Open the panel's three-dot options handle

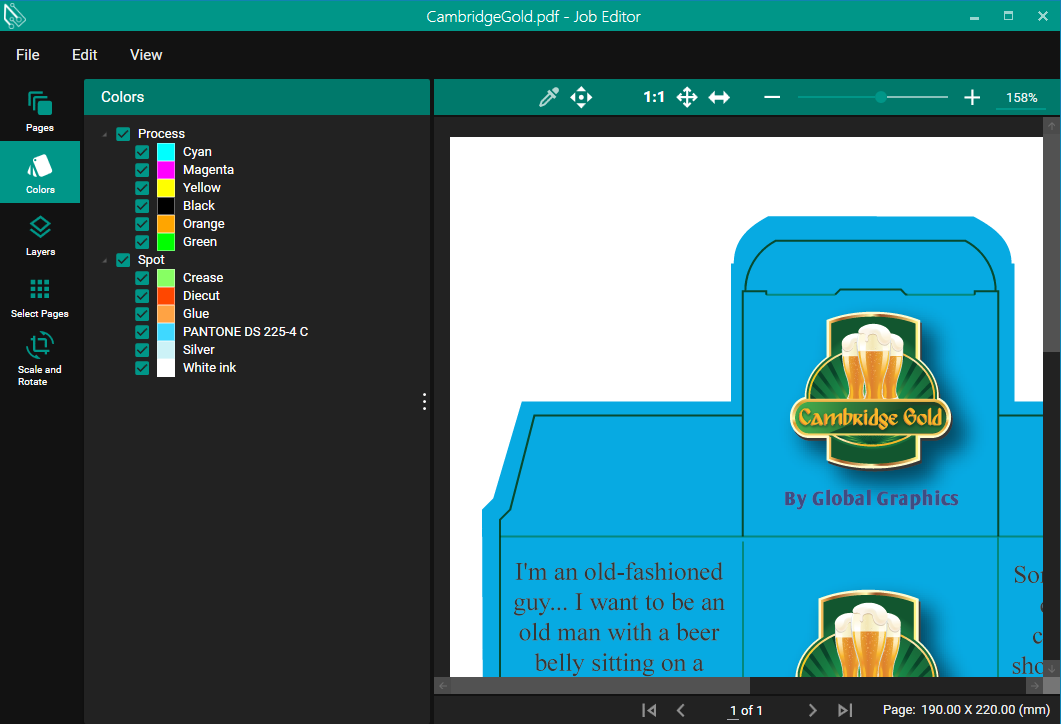pos(424,401)
